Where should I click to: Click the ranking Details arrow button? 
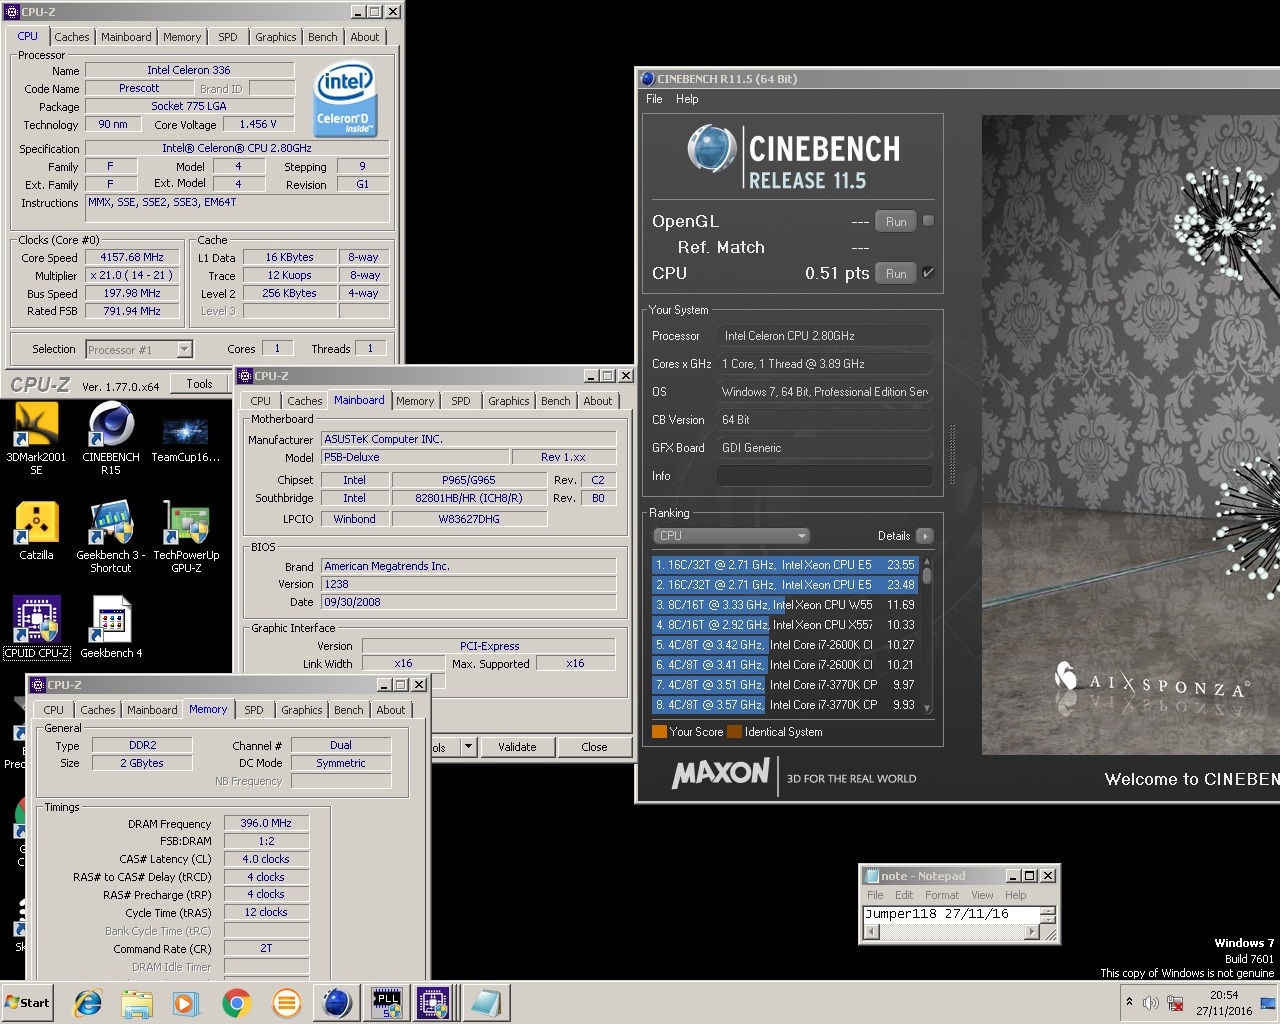925,536
